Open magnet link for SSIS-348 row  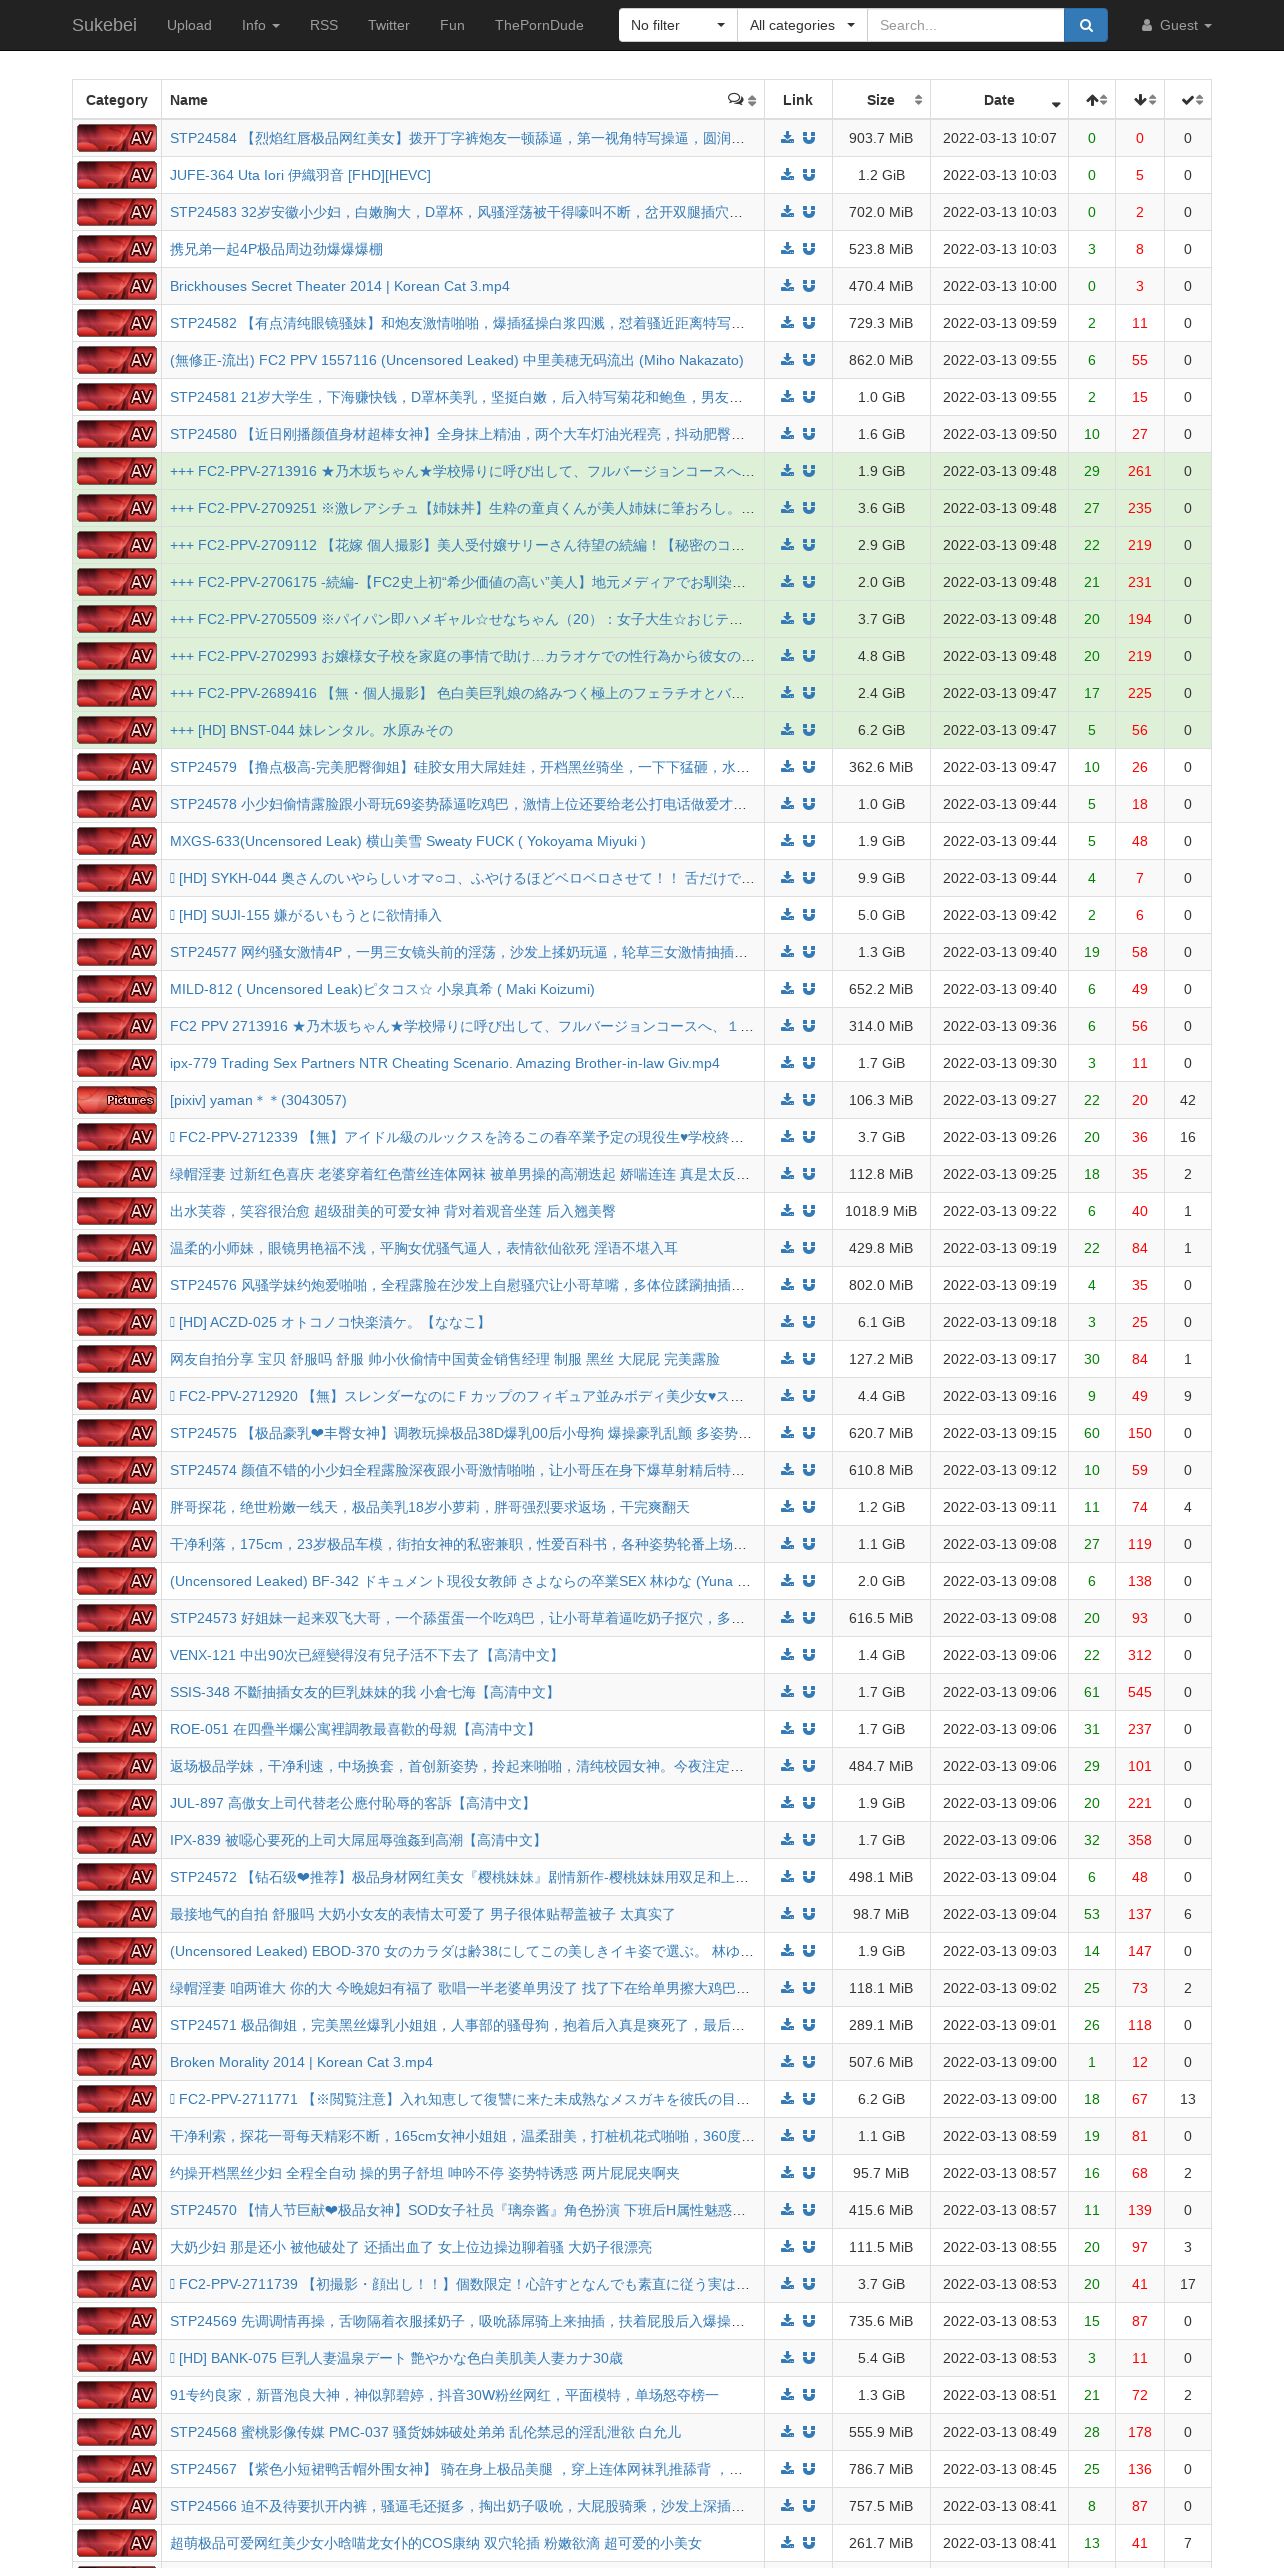[x=809, y=1692]
